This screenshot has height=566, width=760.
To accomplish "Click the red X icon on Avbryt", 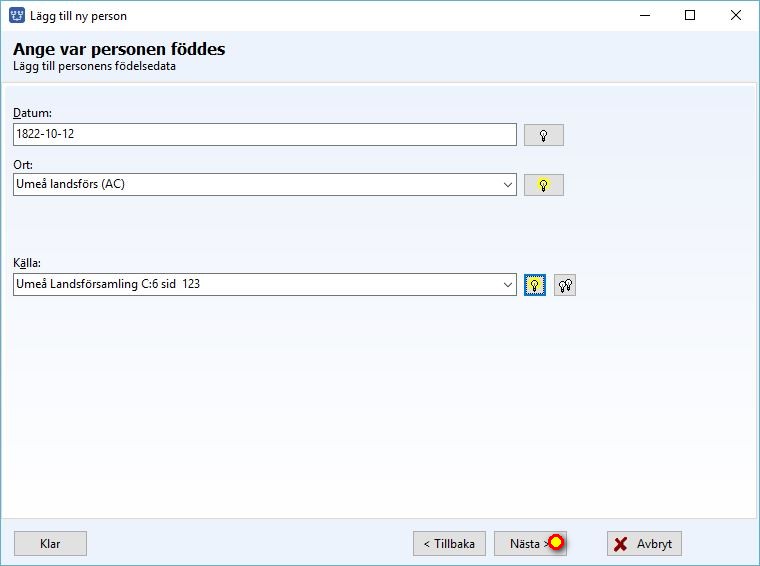I will click(x=620, y=544).
